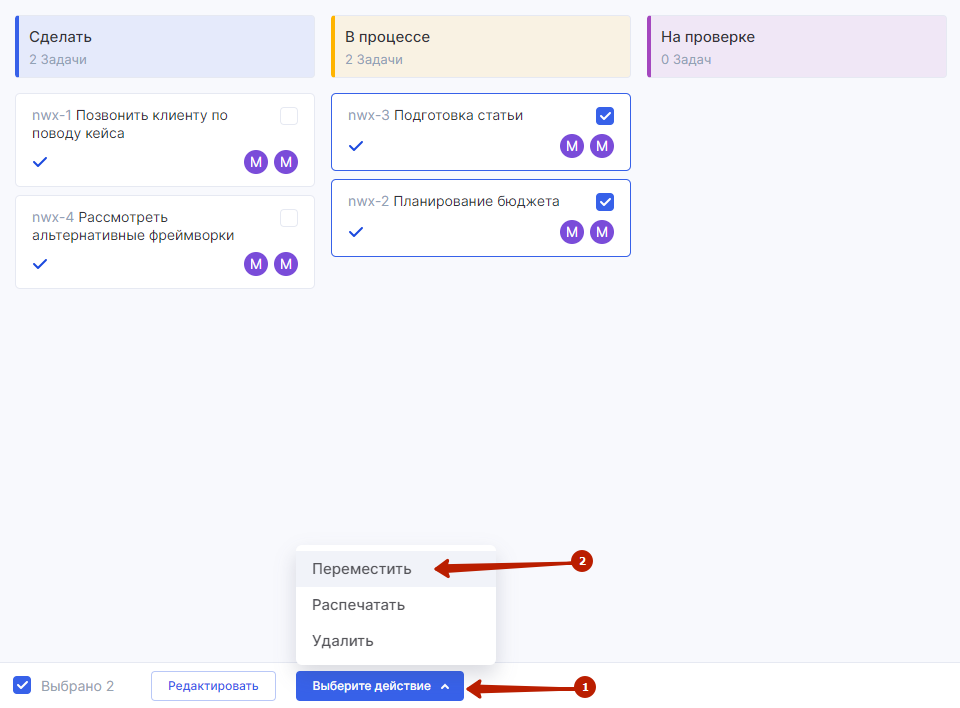Click first assignee avatar on nwx-3 card
Image resolution: width=960 pixels, height=708 pixels.
pyautogui.click(x=572, y=146)
